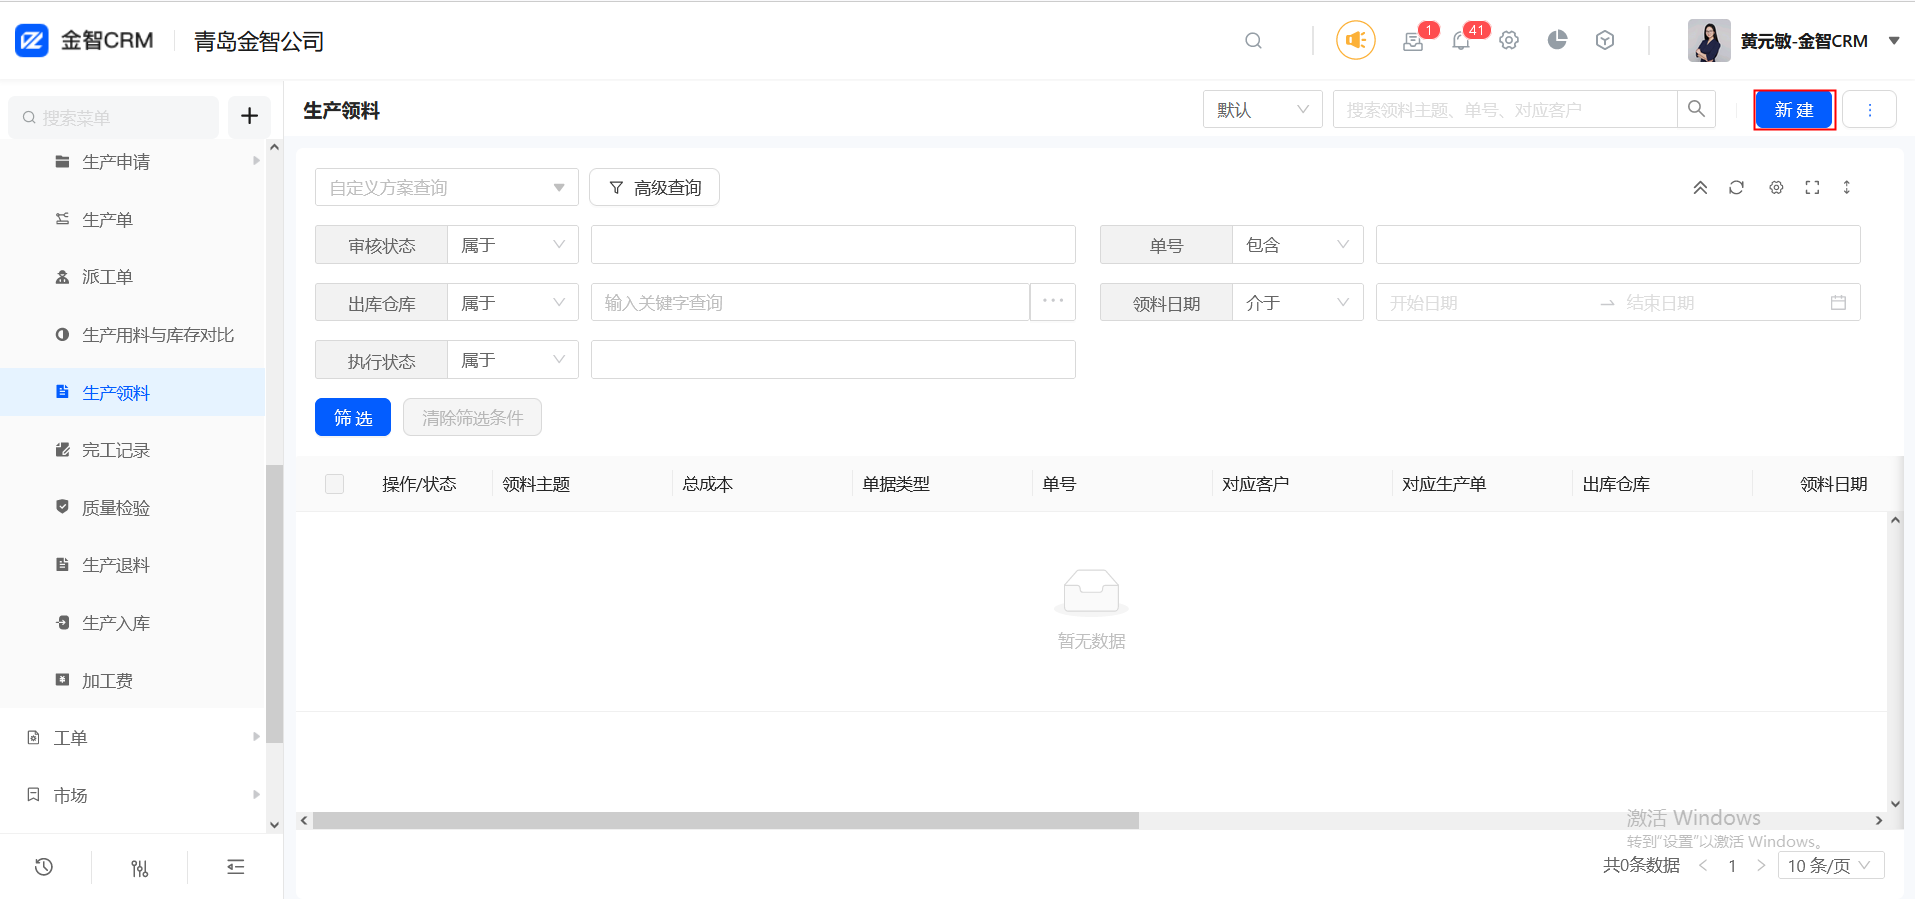Viewport: 1915px width, 899px height.
Task: Open 生产退料 in the sidebar
Action: coord(133,565)
